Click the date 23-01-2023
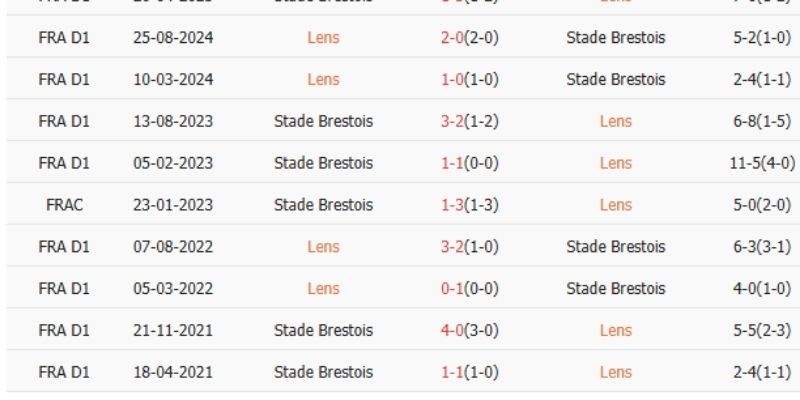Viewport: 800px width, 400px height. [x=172, y=205]
